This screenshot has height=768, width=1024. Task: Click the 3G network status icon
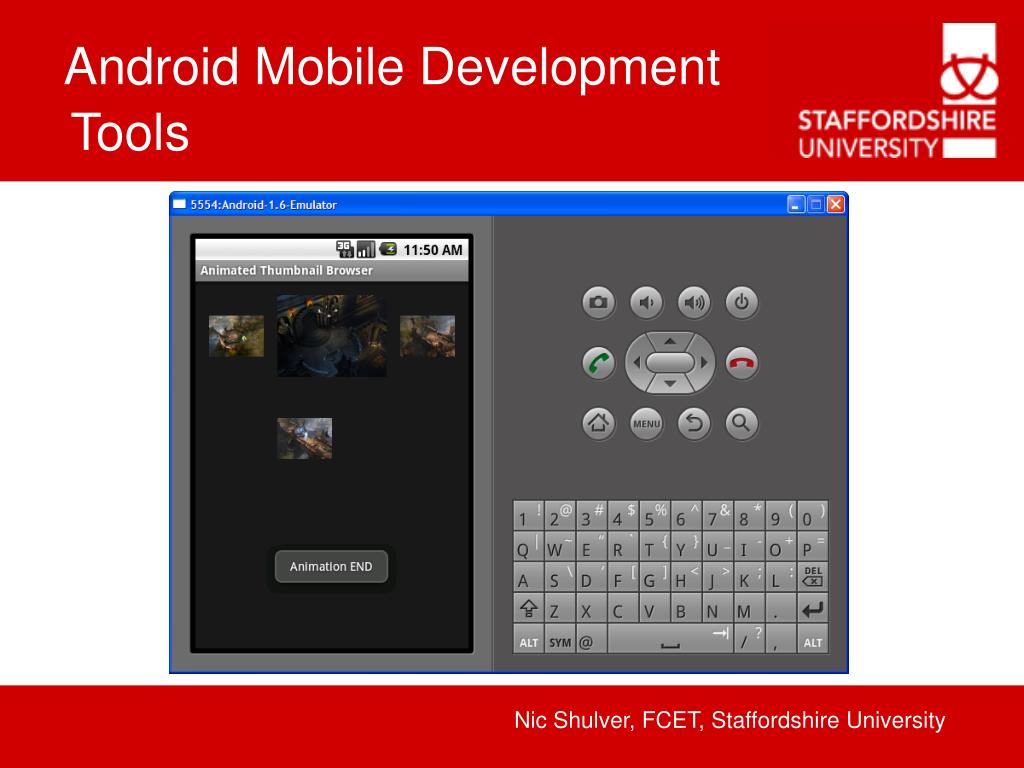(344, 249)
